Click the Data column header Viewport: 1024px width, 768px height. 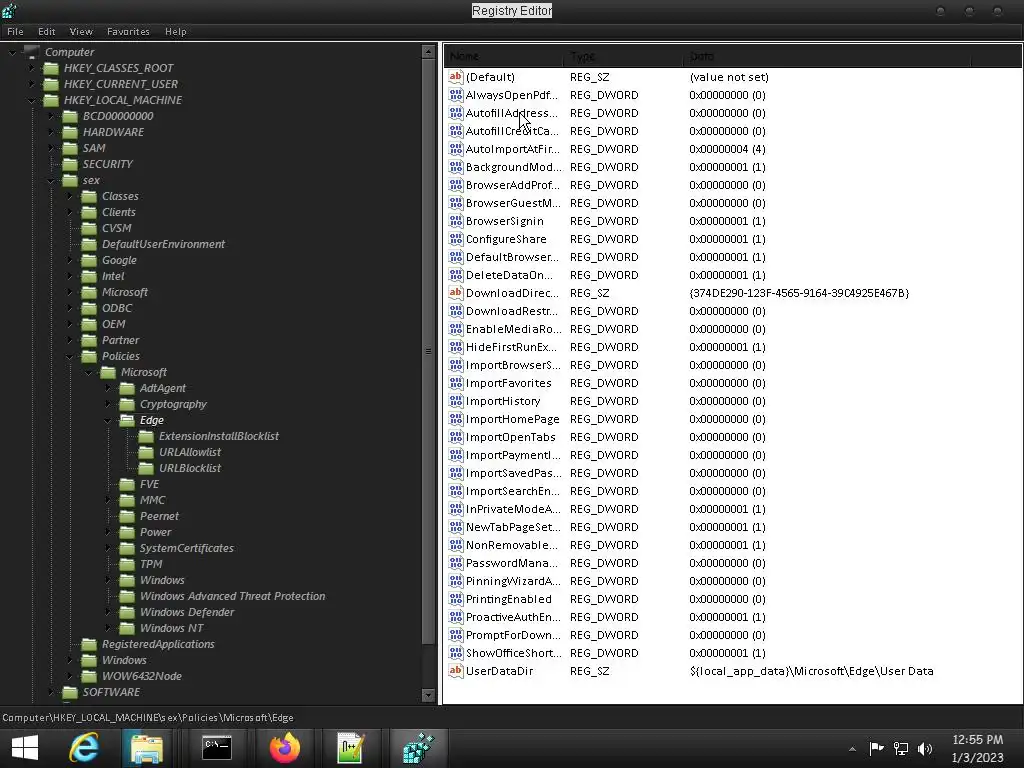[827, 56]
